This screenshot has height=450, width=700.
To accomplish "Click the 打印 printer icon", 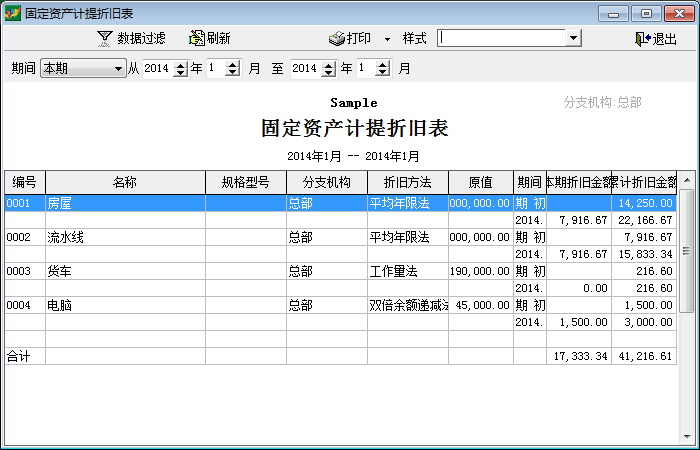I will [337, 38].
